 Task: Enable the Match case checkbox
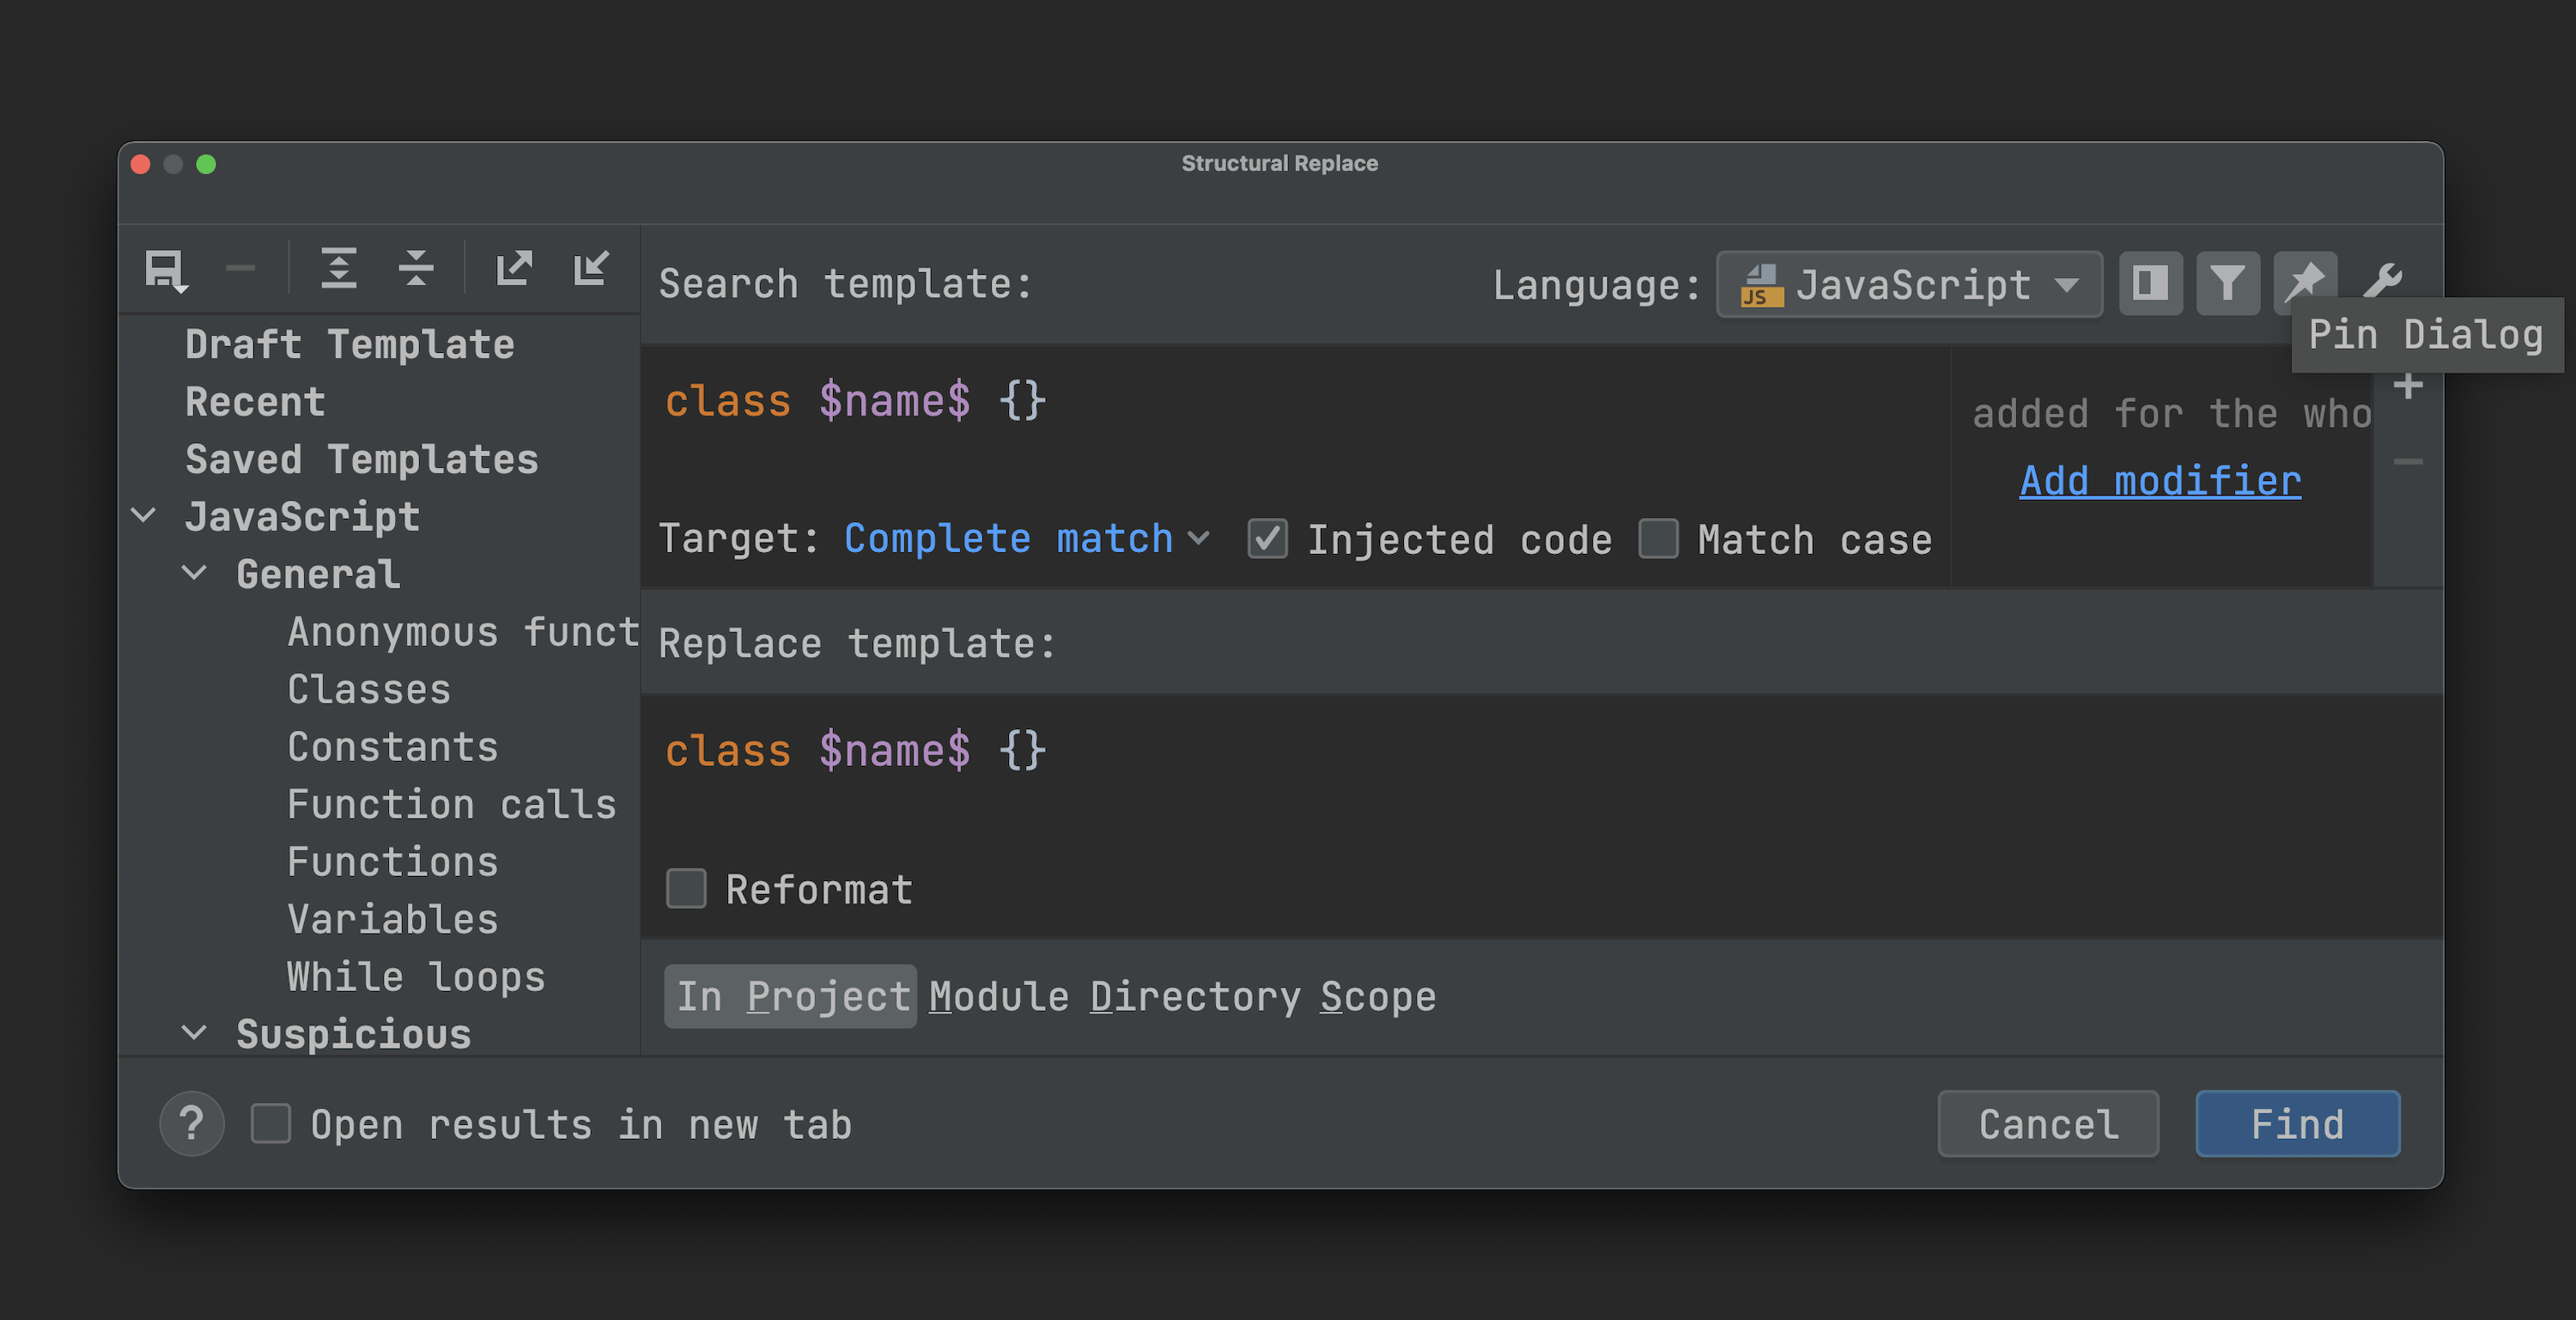(1658, 539)
